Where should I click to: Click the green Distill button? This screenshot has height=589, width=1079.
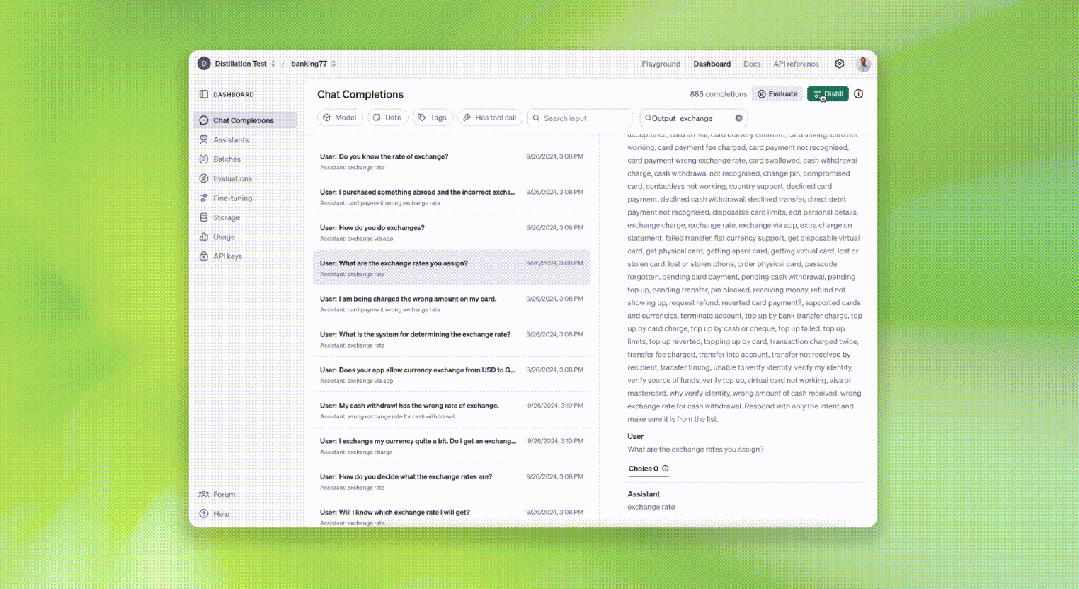tap(827, 94)
